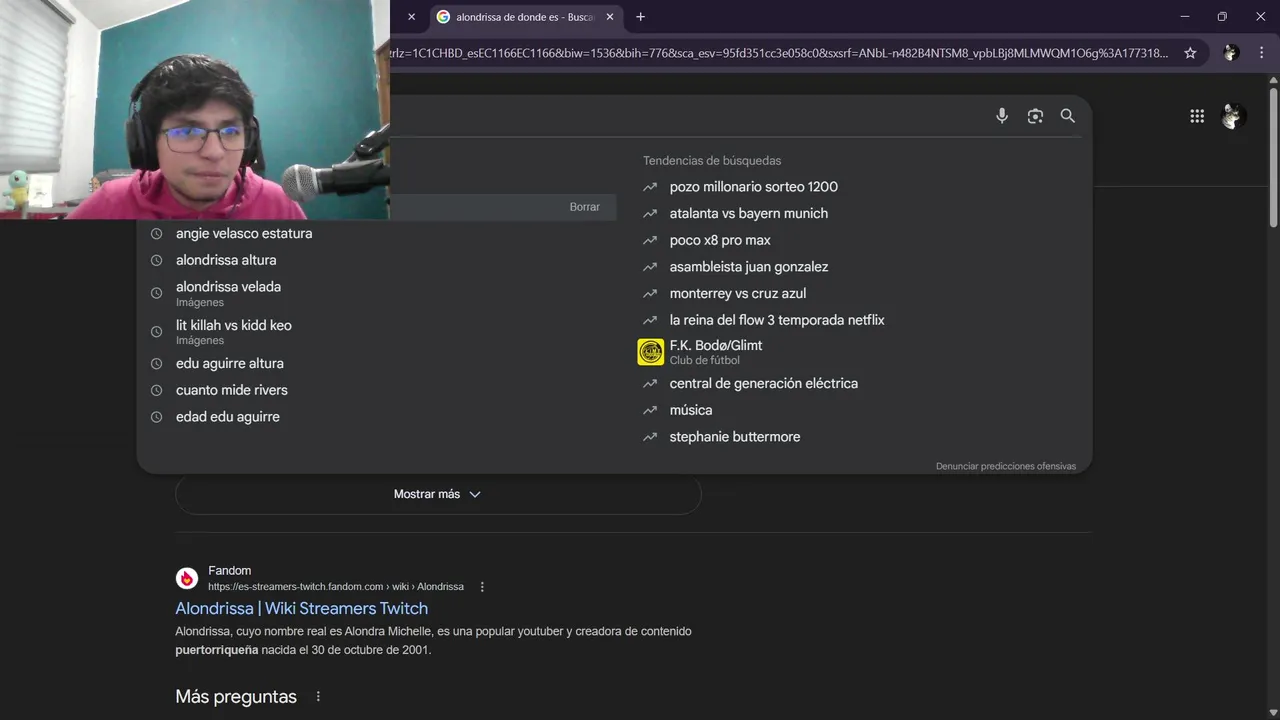Click history icon beside 'edu aguirre altura'
Viewport: 1280px width, 720px height.
coord(156,364)
